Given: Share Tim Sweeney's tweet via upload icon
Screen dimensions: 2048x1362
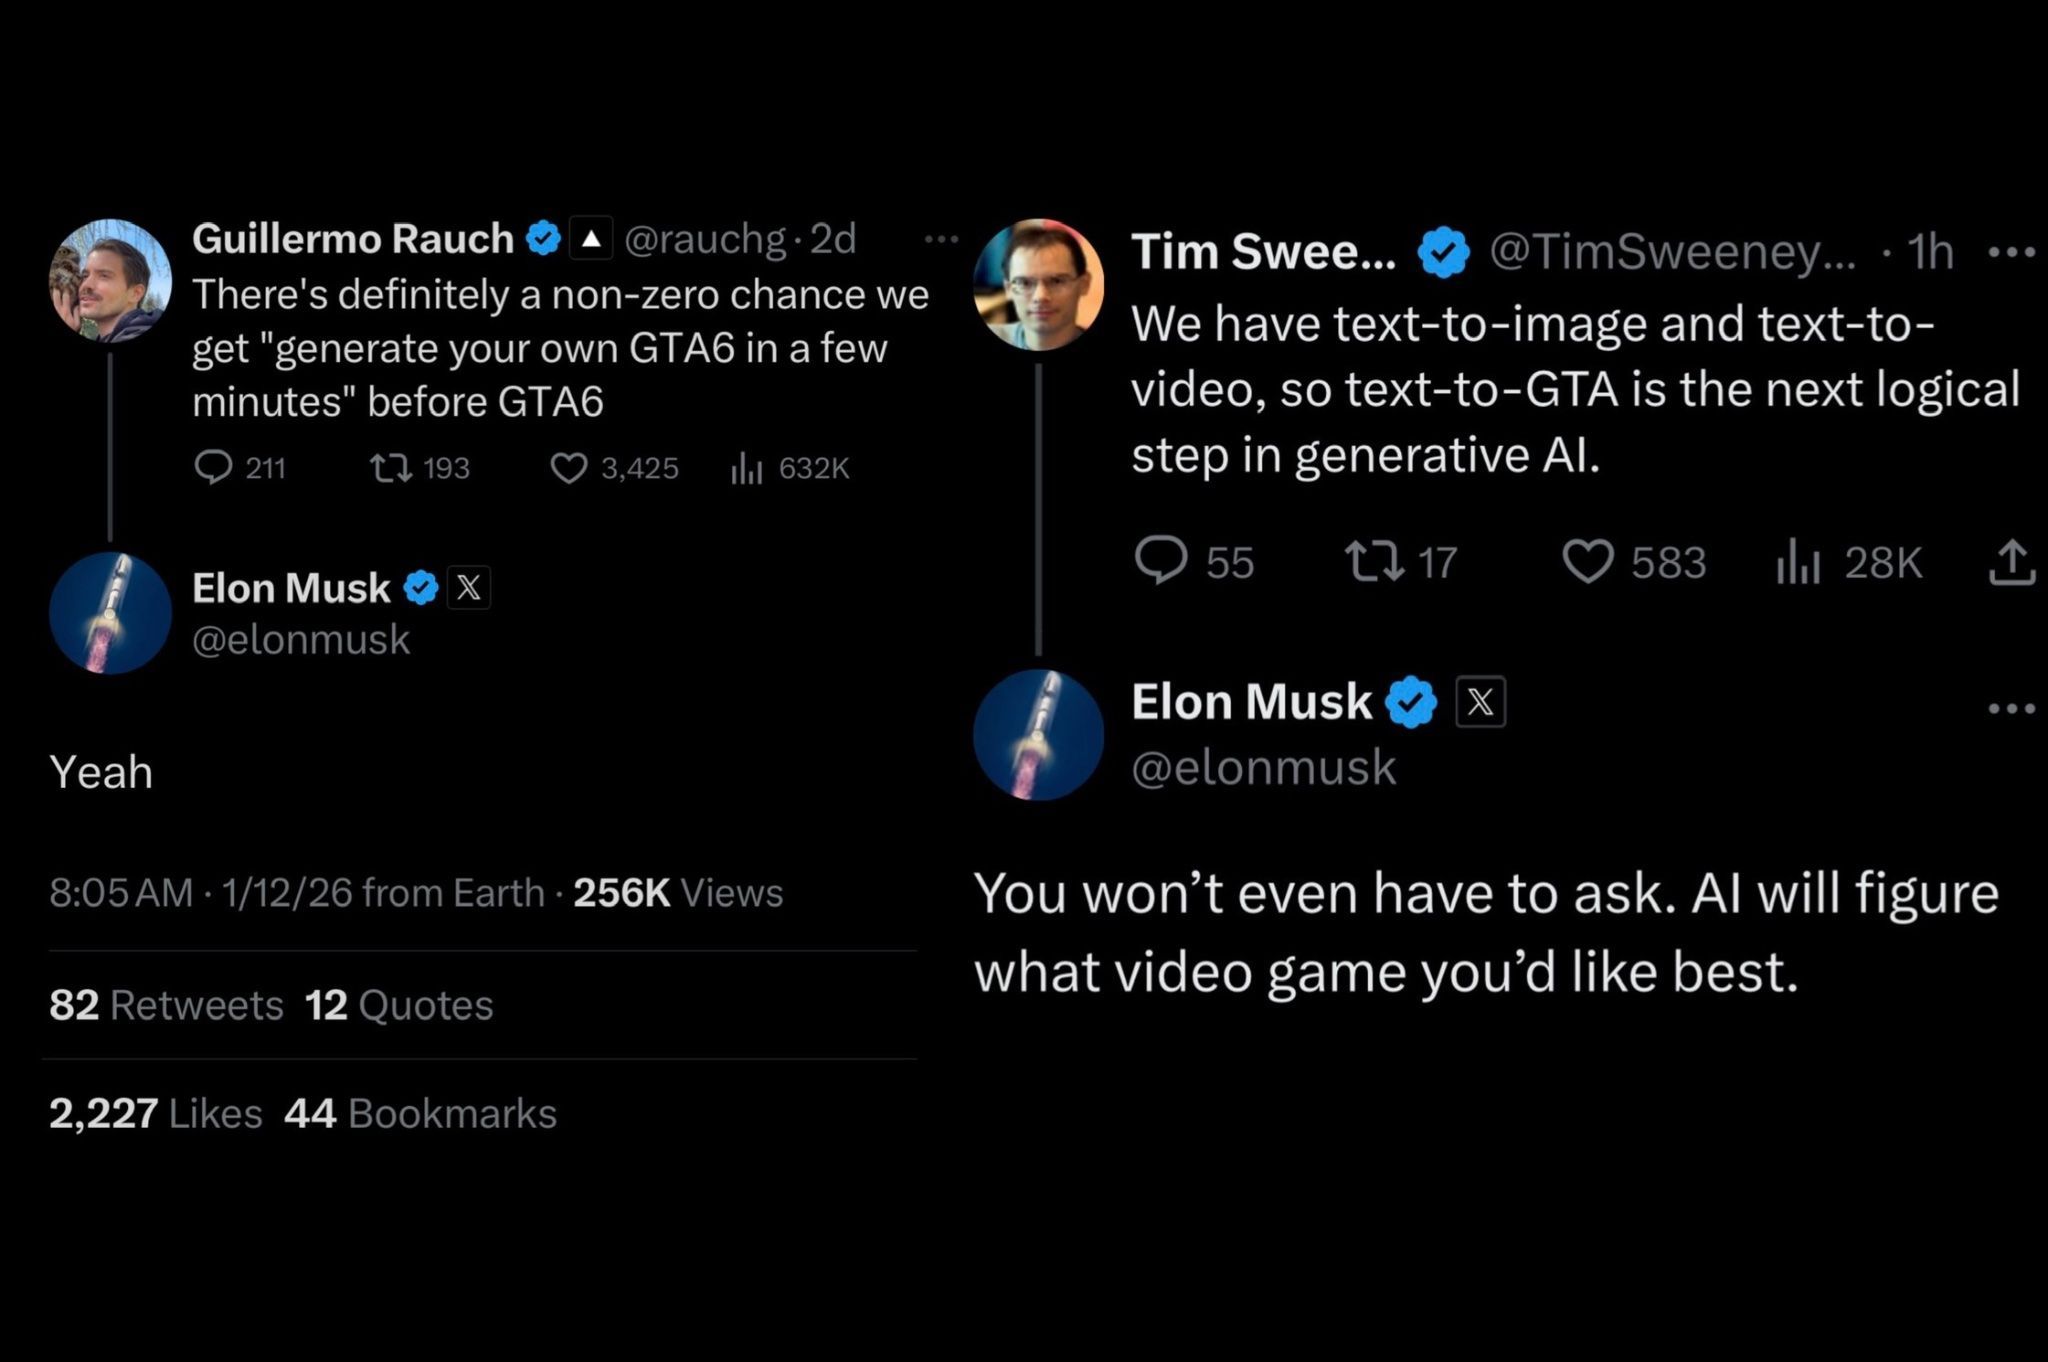Looking at the screenshot, I should [x=2012, y=562].
